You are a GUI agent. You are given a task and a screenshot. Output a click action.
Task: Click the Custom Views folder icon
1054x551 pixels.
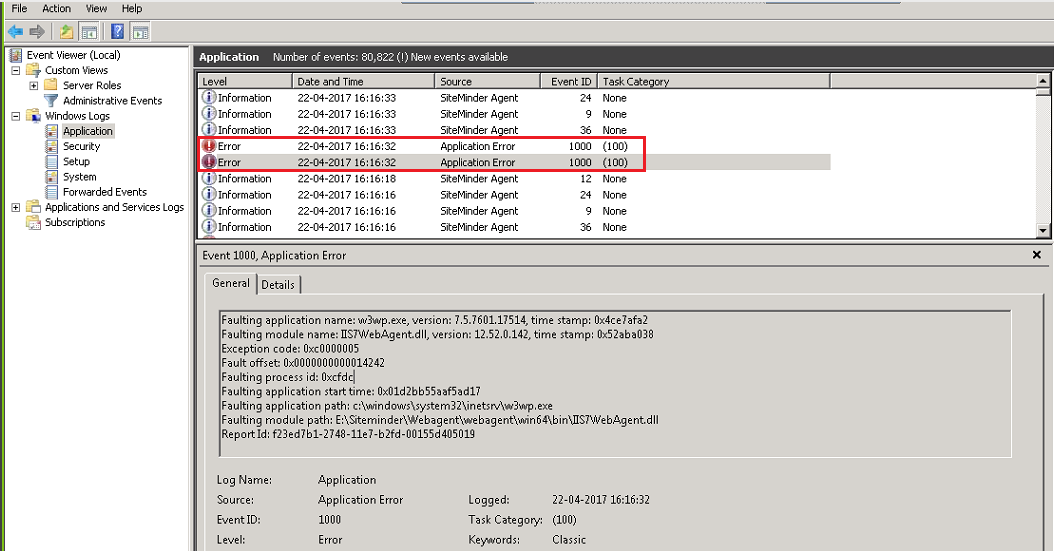(x=33, y=70)
